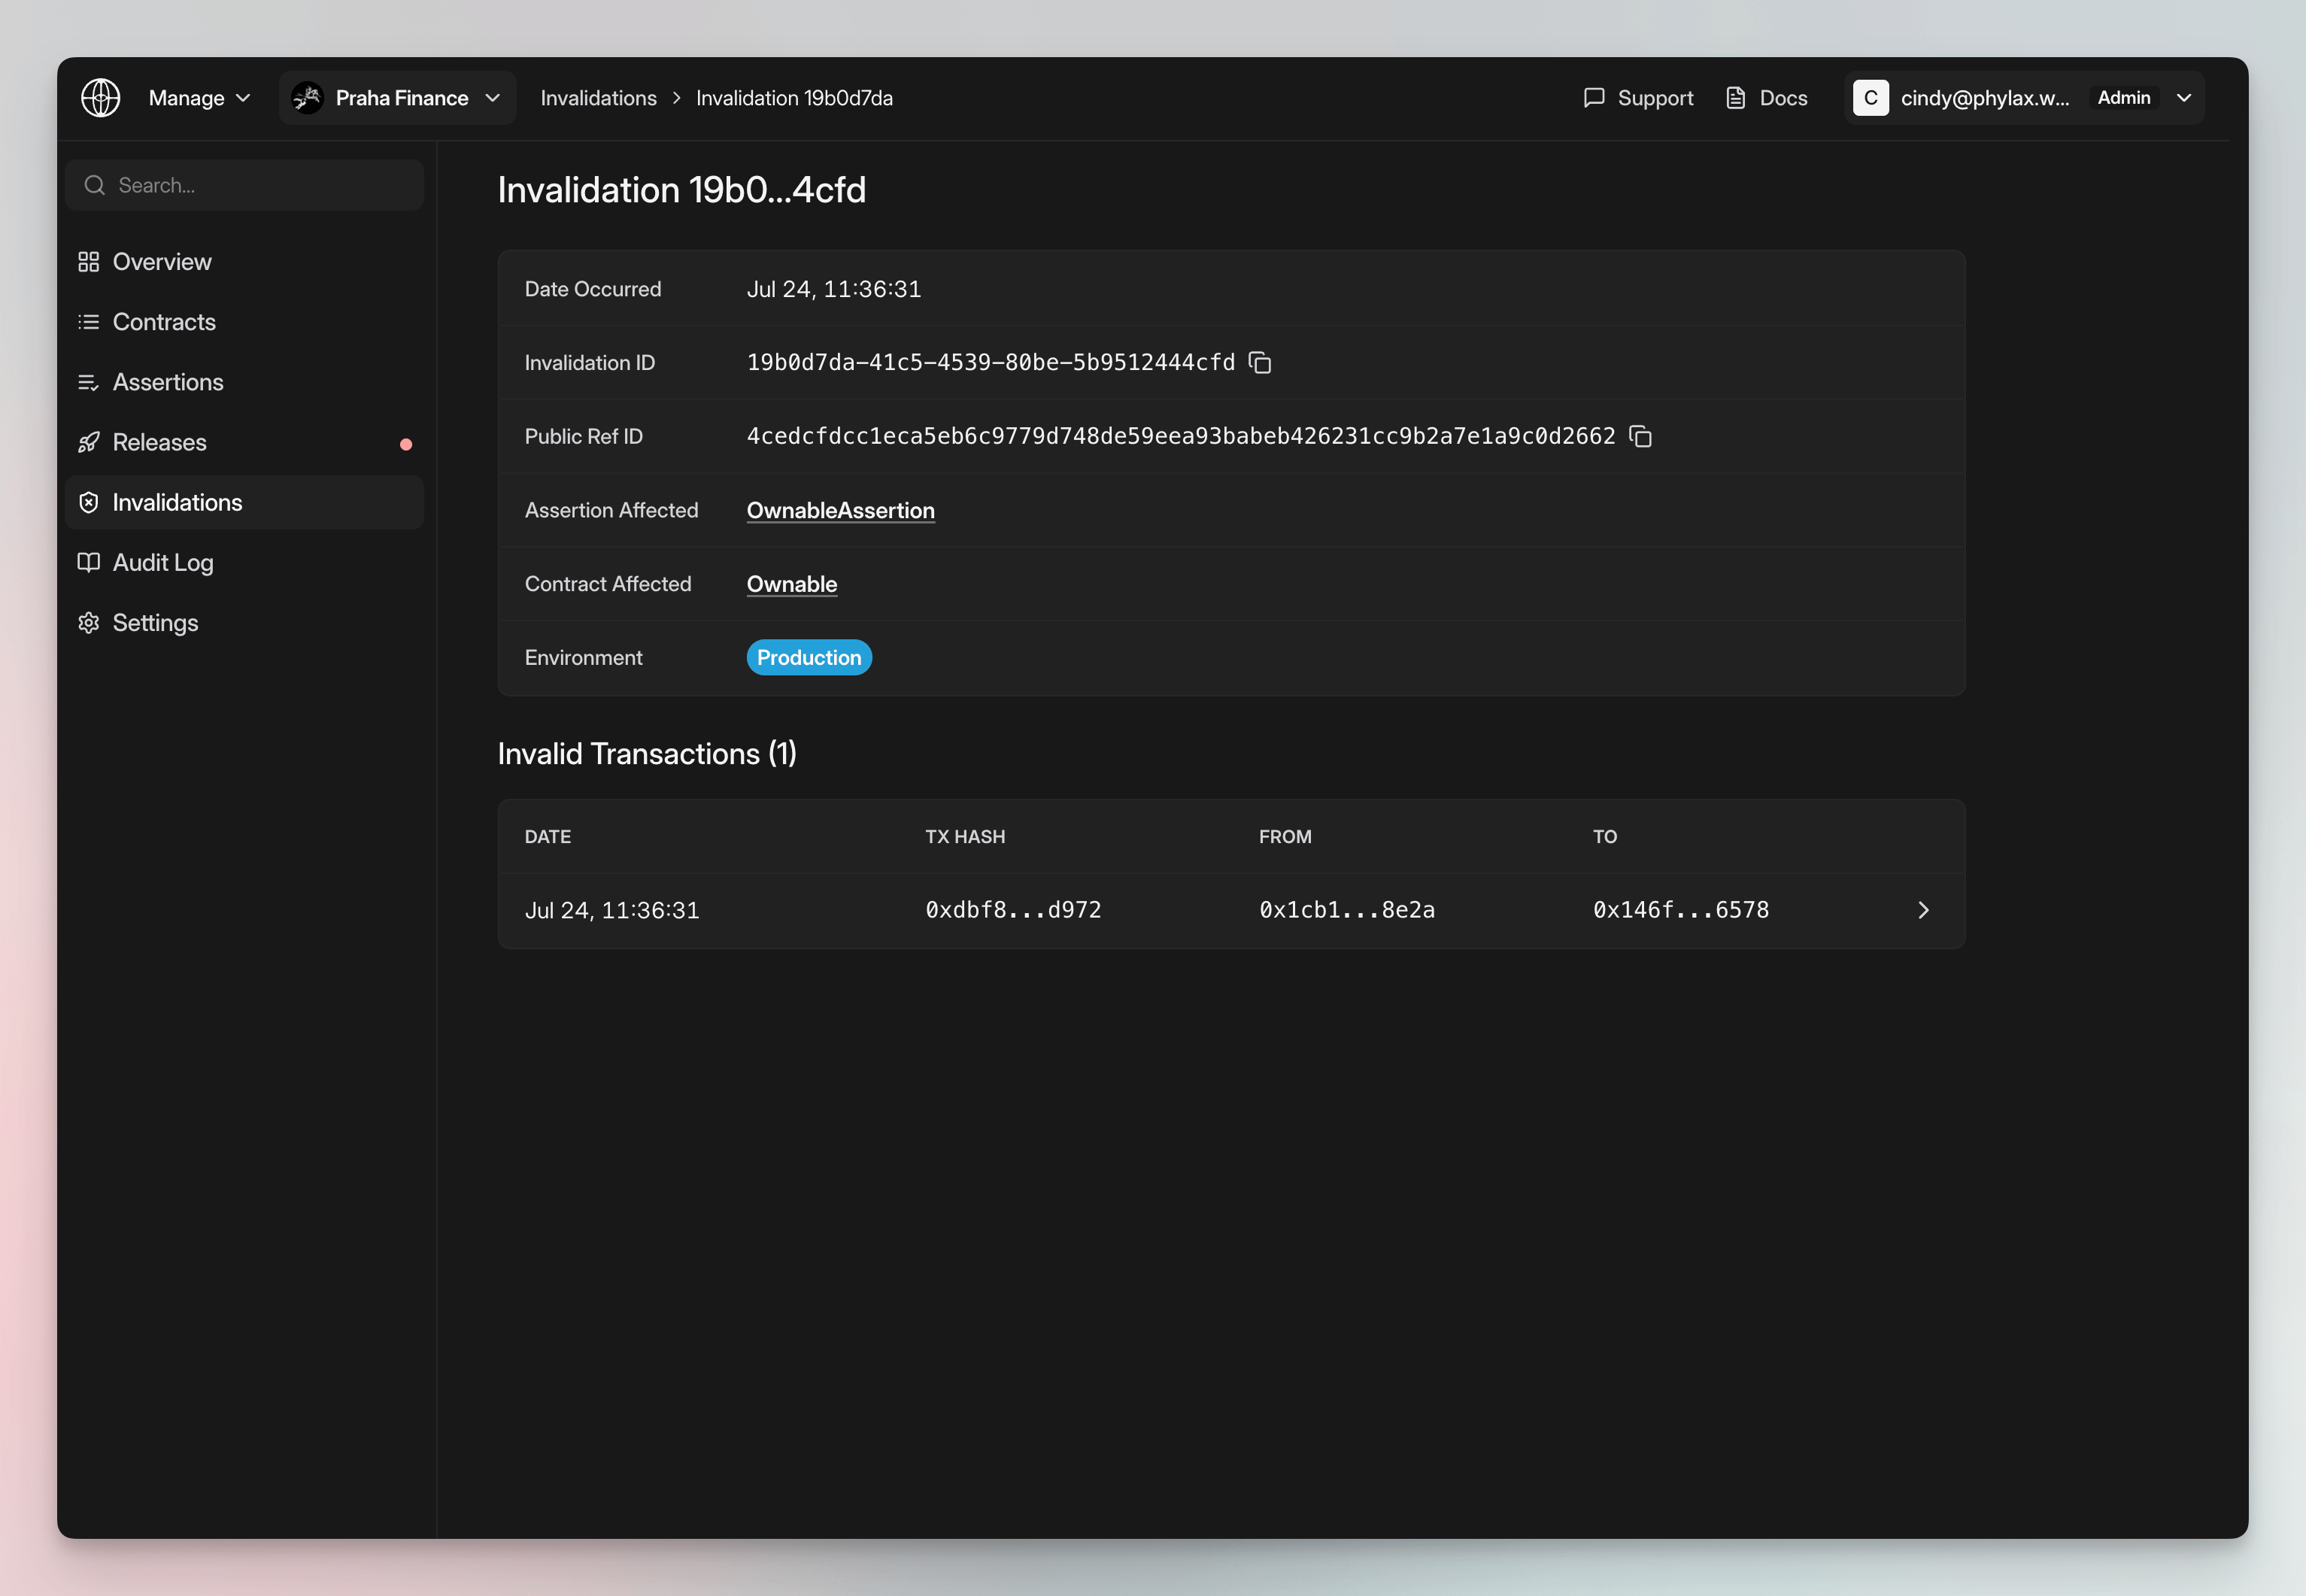Click the Public Ref ID hash text
The width and height of the screenshot is (2306, 1596).
pos(1180,436)
